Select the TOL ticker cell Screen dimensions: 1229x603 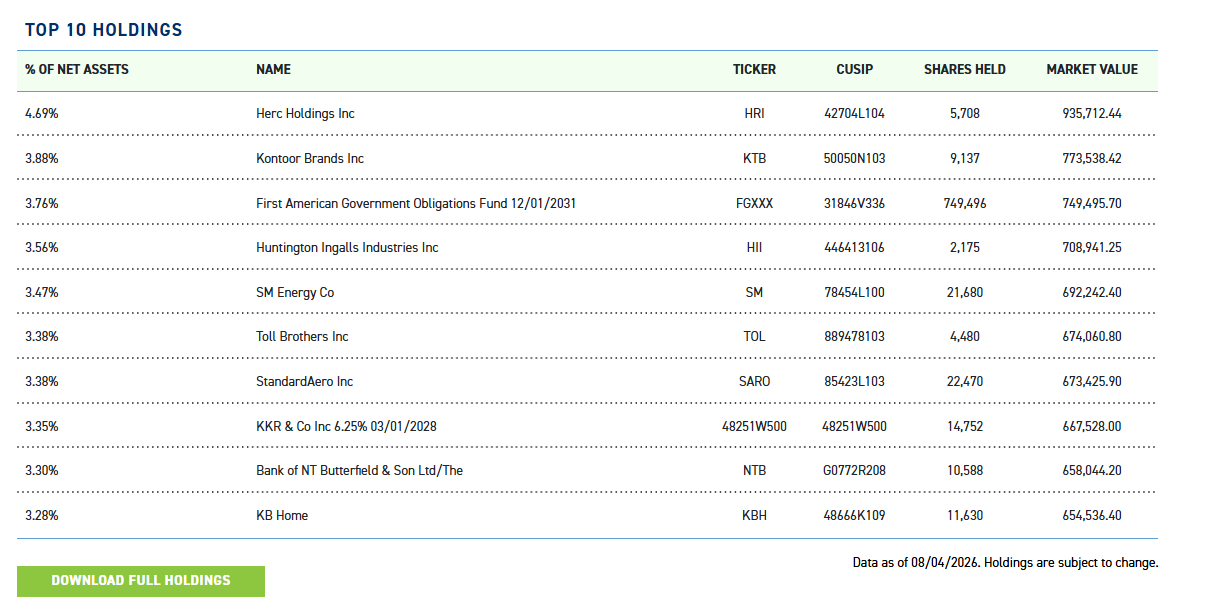point(754,337)
